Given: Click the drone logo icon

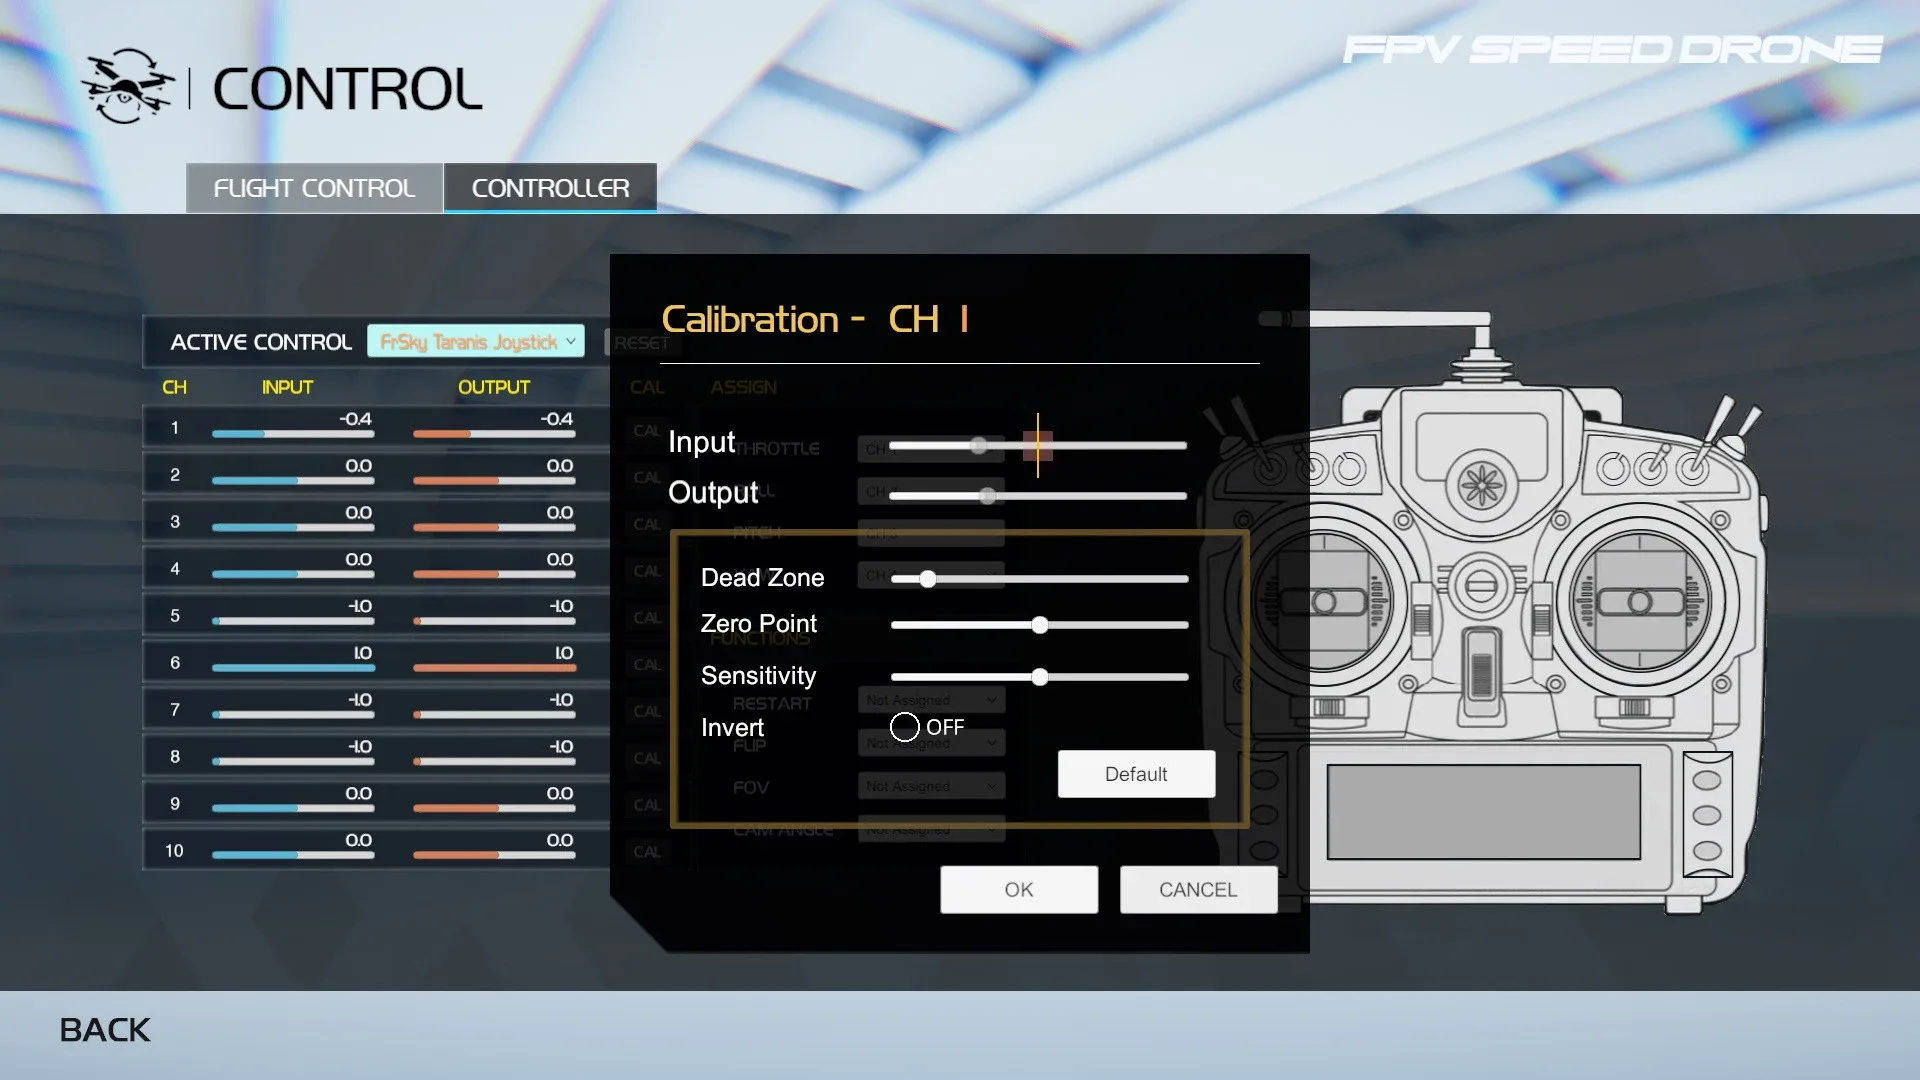Looking at the screenshot, I should (x=126, y=87).
